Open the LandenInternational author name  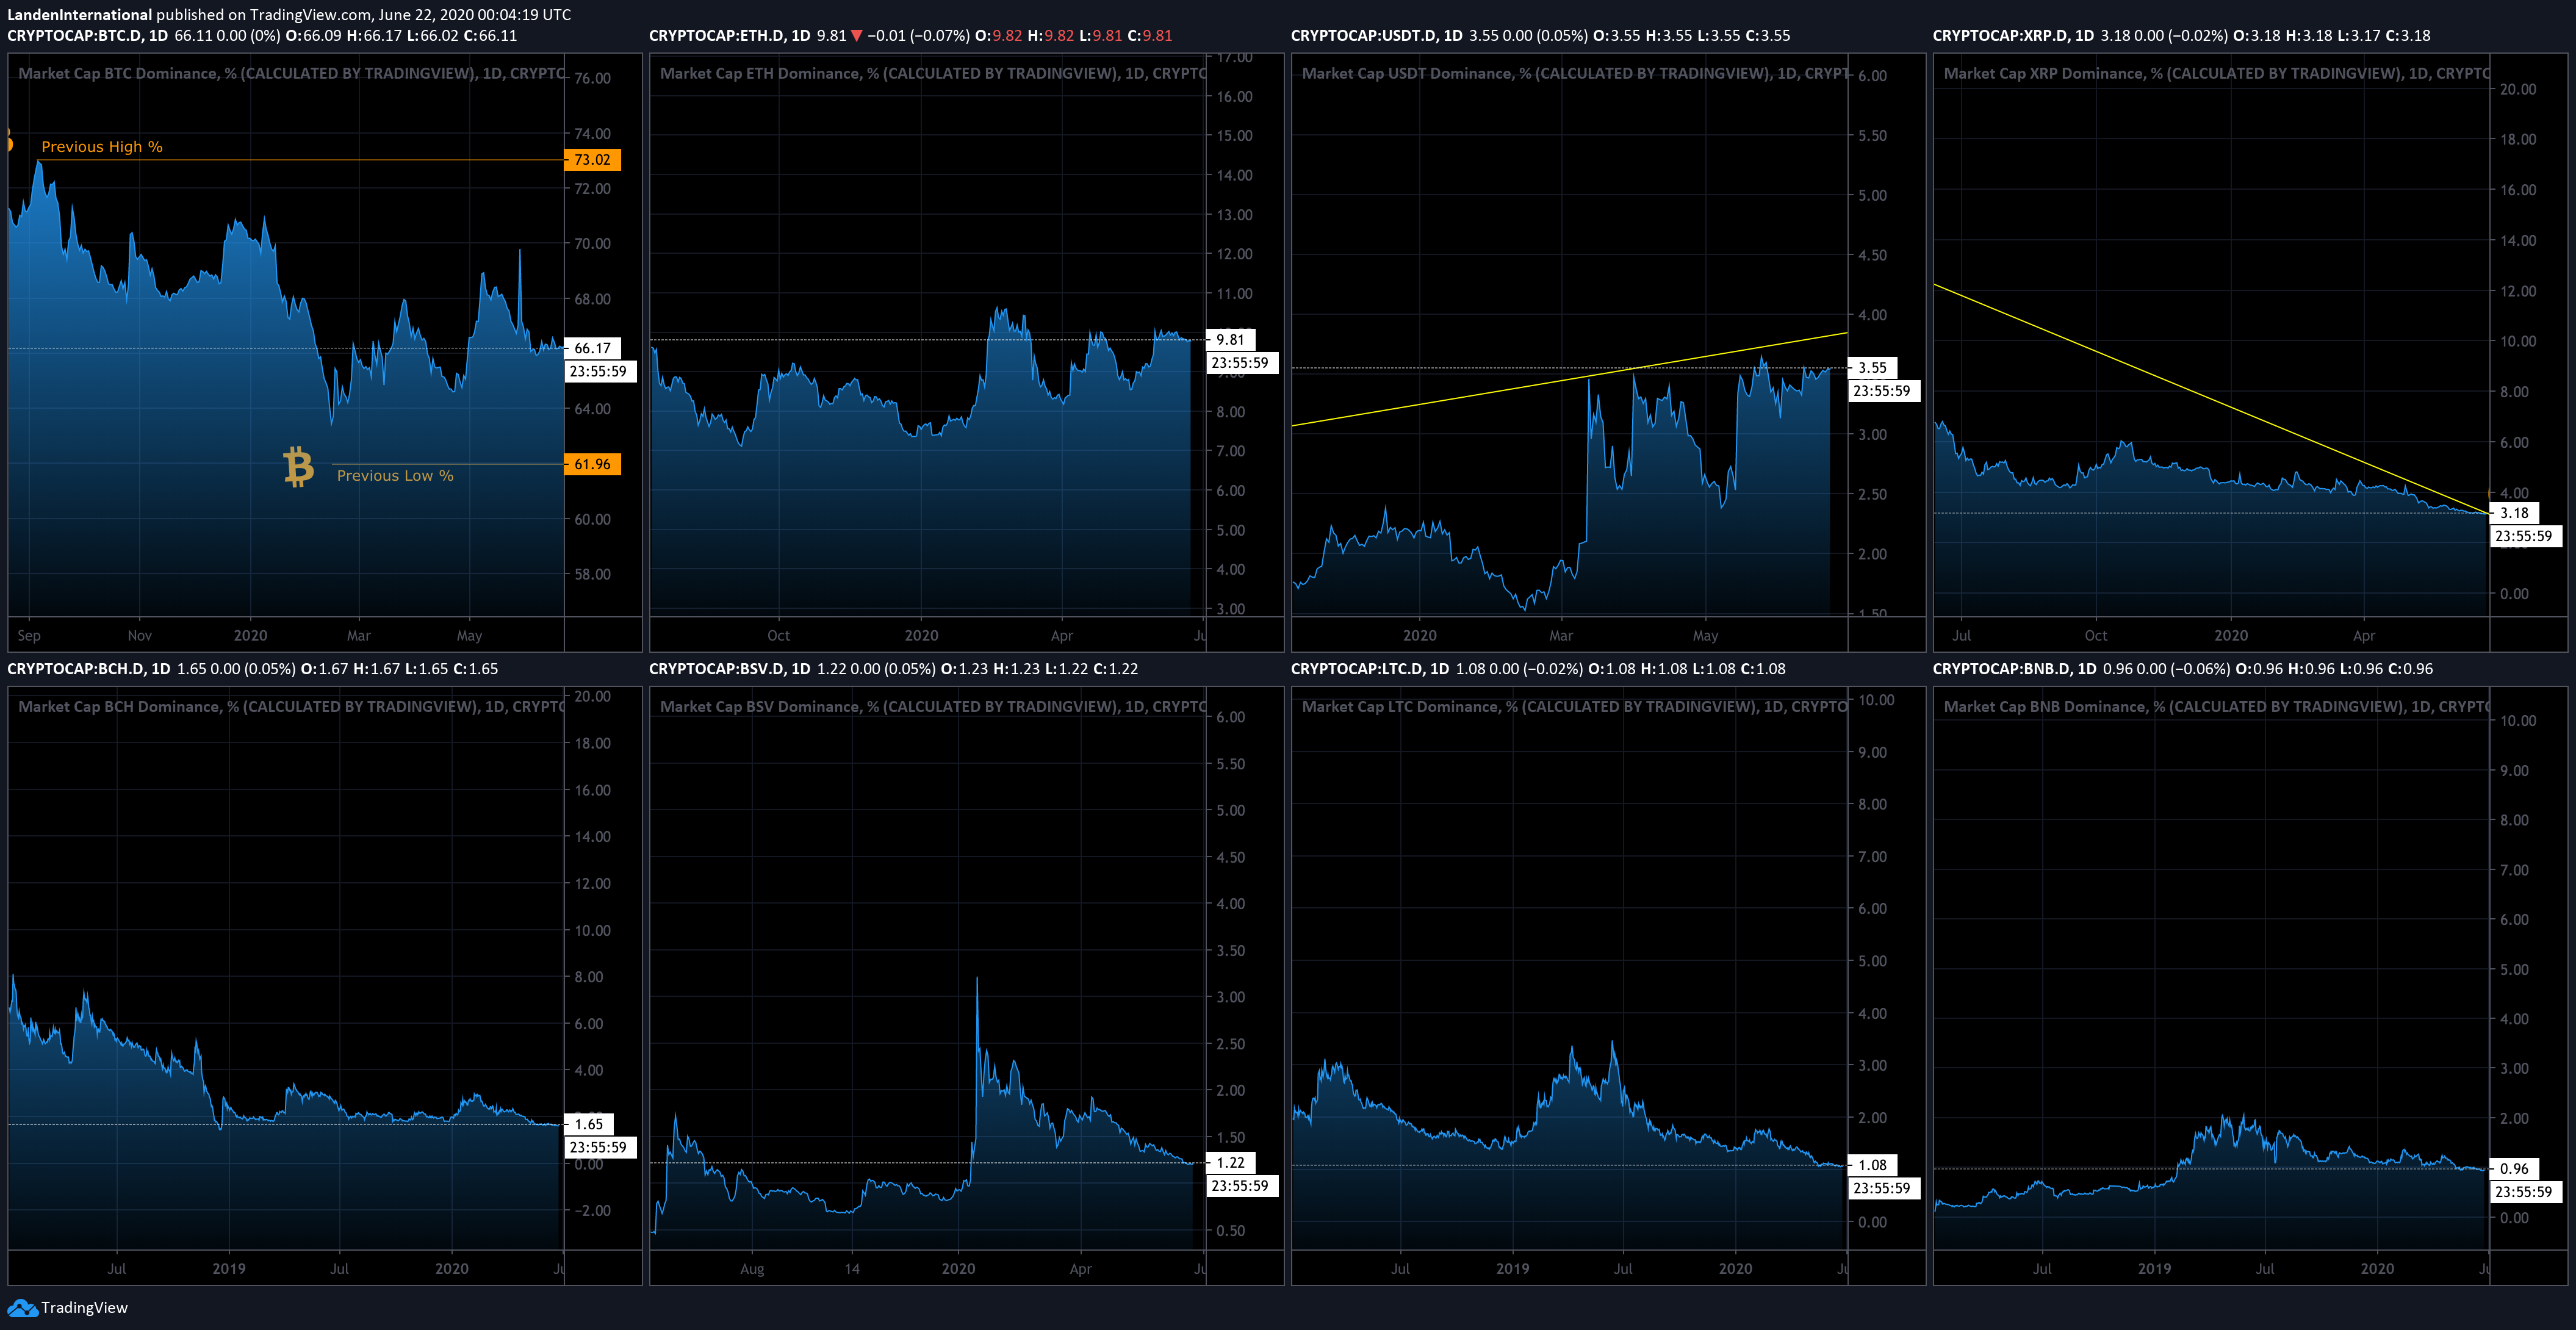[x=80, y=15]
